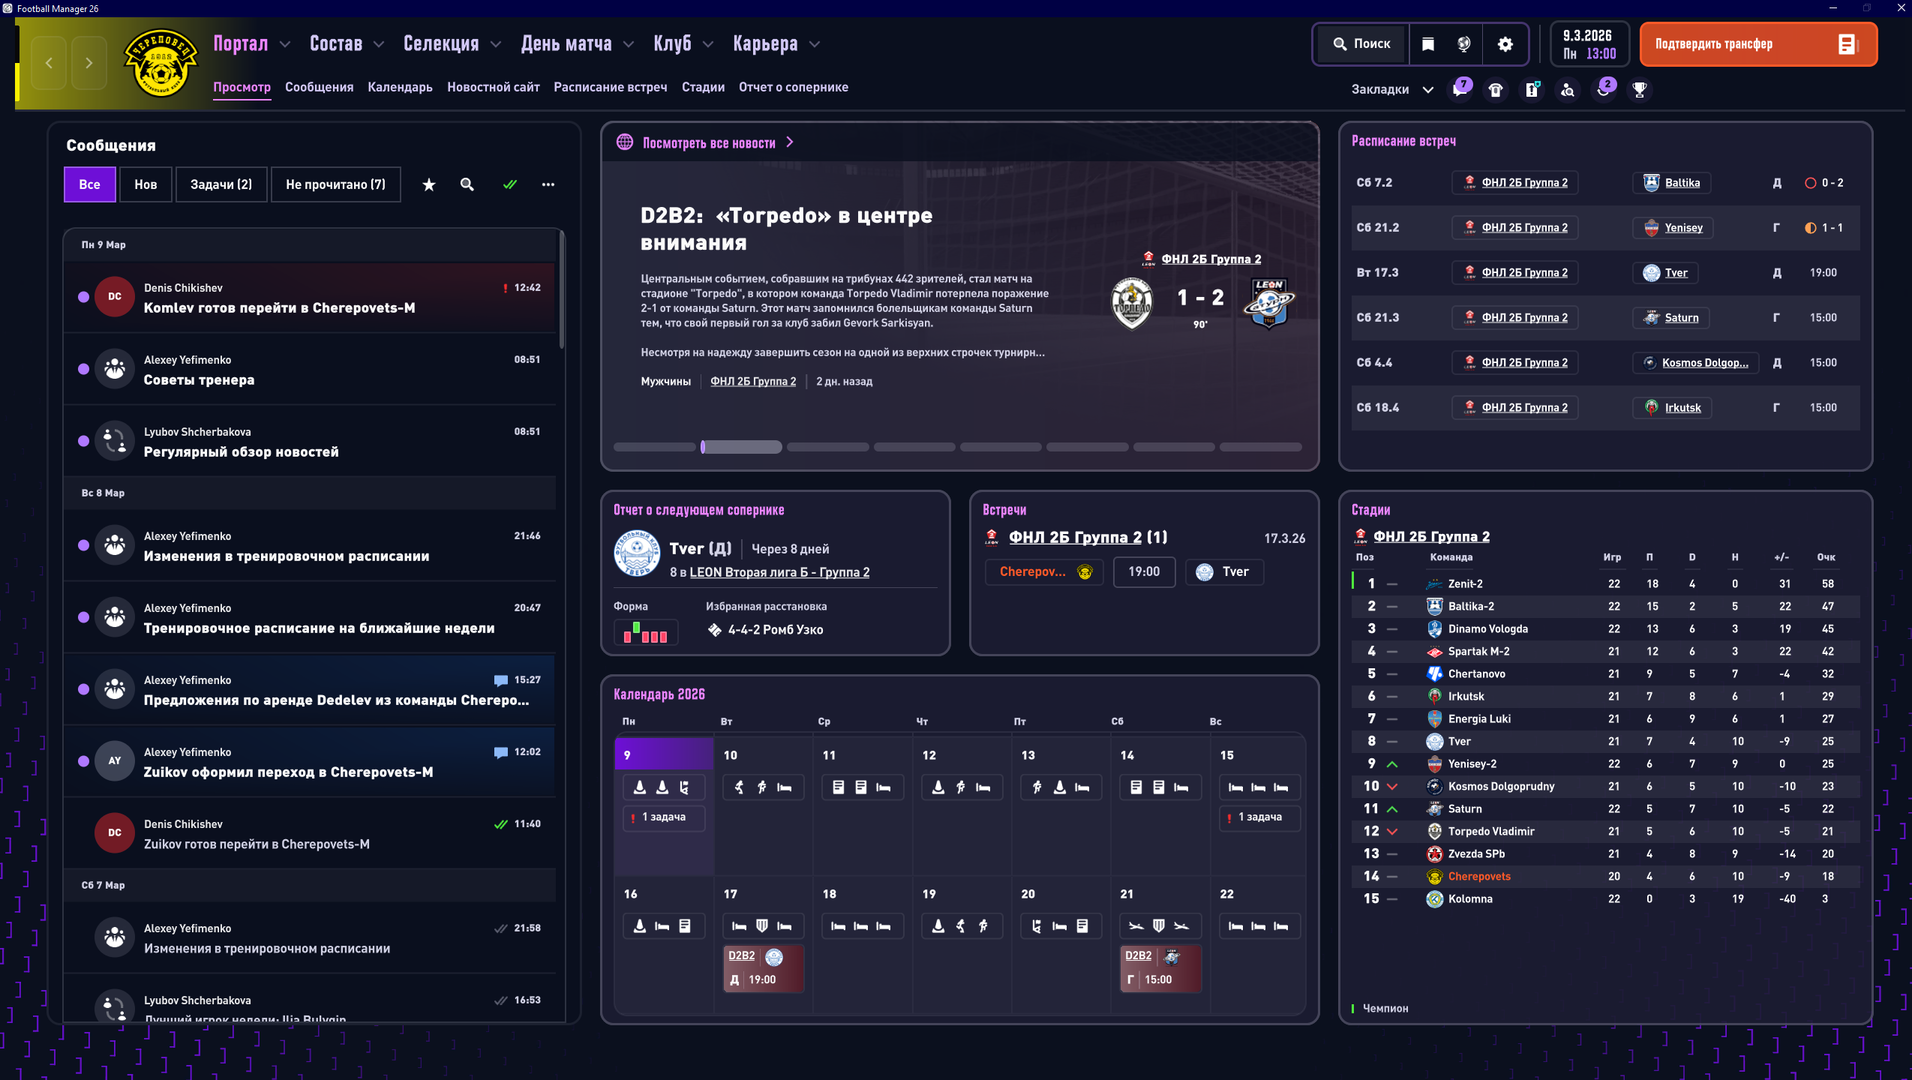
Task: Open the Cherepovets club badge
Action: (x=160, y=63)
